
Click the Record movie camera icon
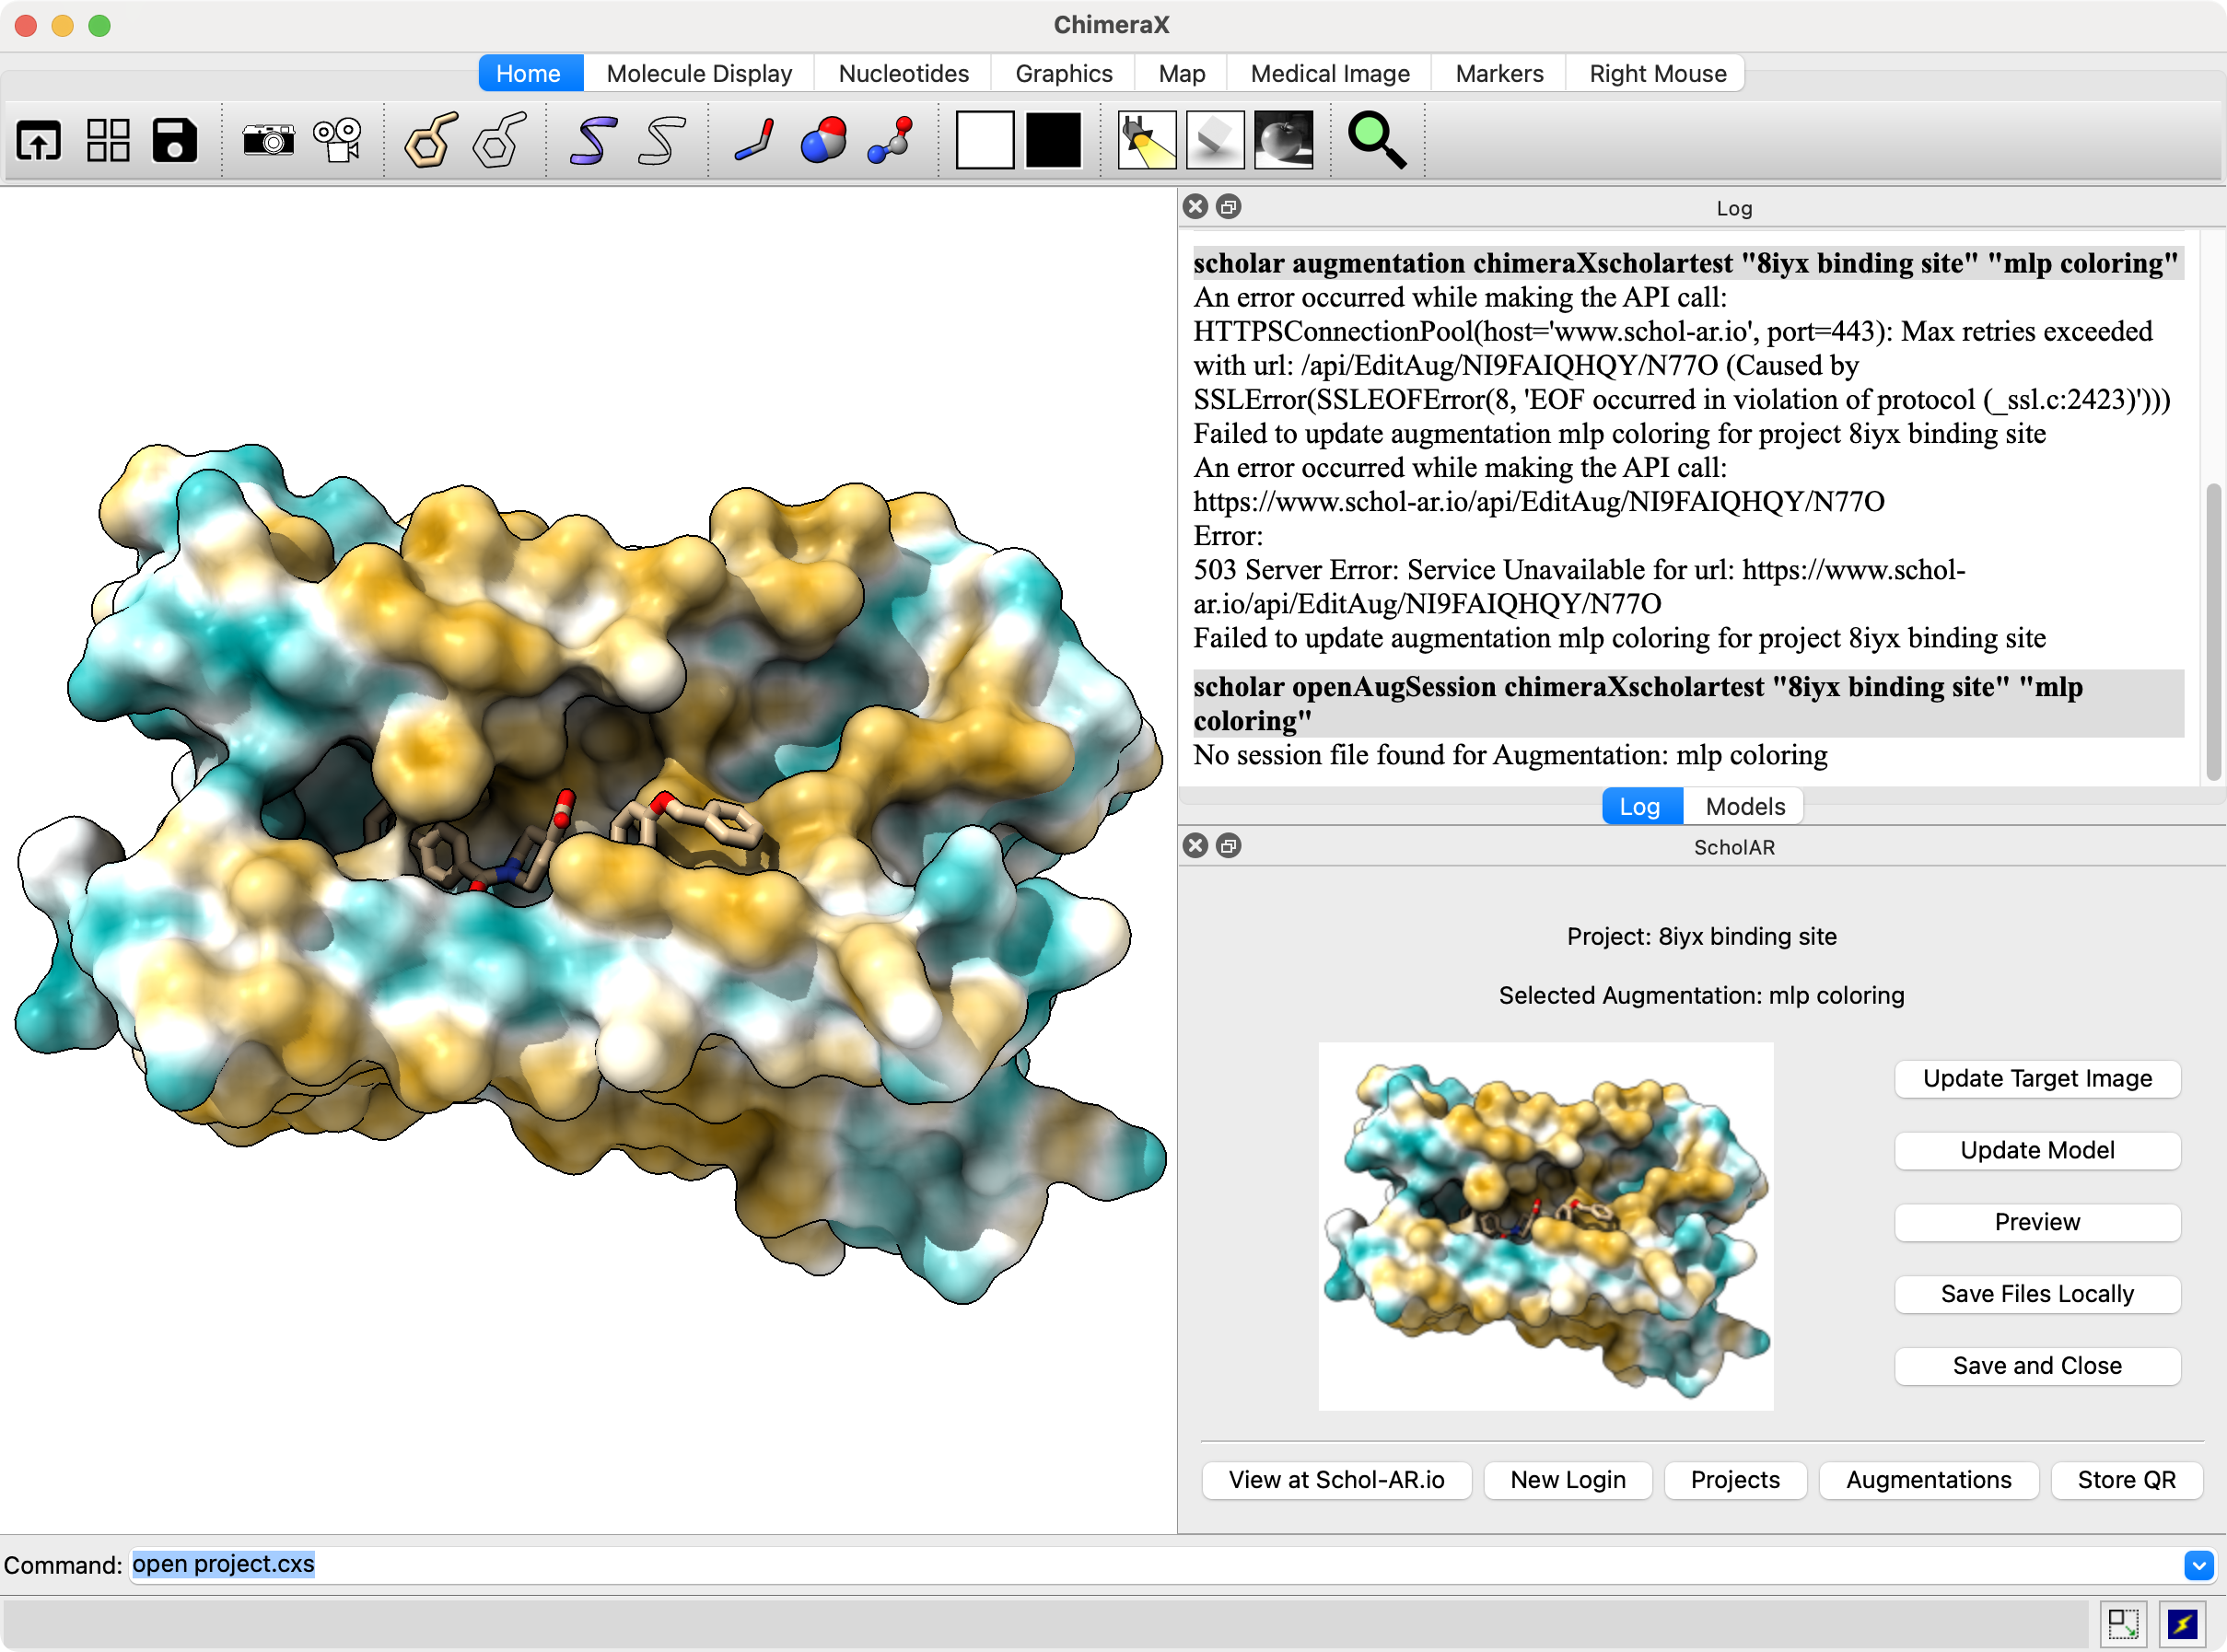pos(338,140)
